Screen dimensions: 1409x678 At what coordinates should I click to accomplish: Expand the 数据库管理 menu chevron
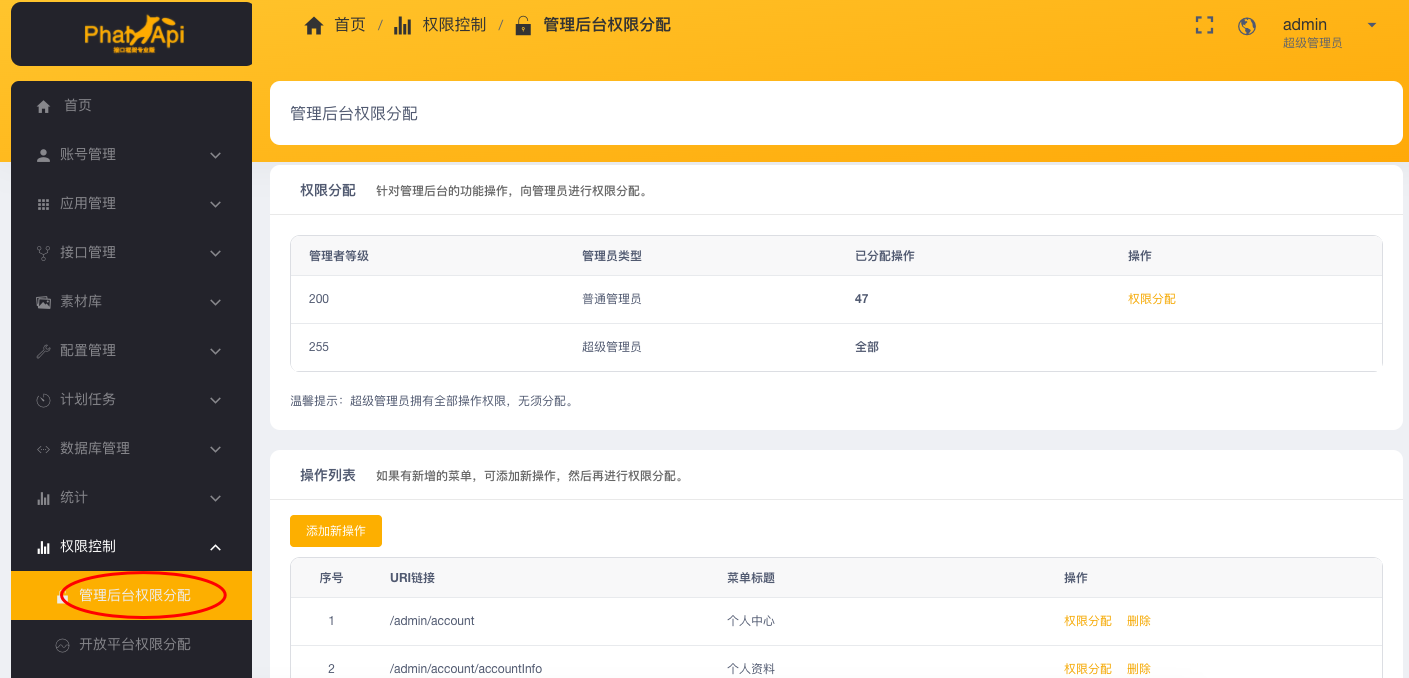pos(215,449)
